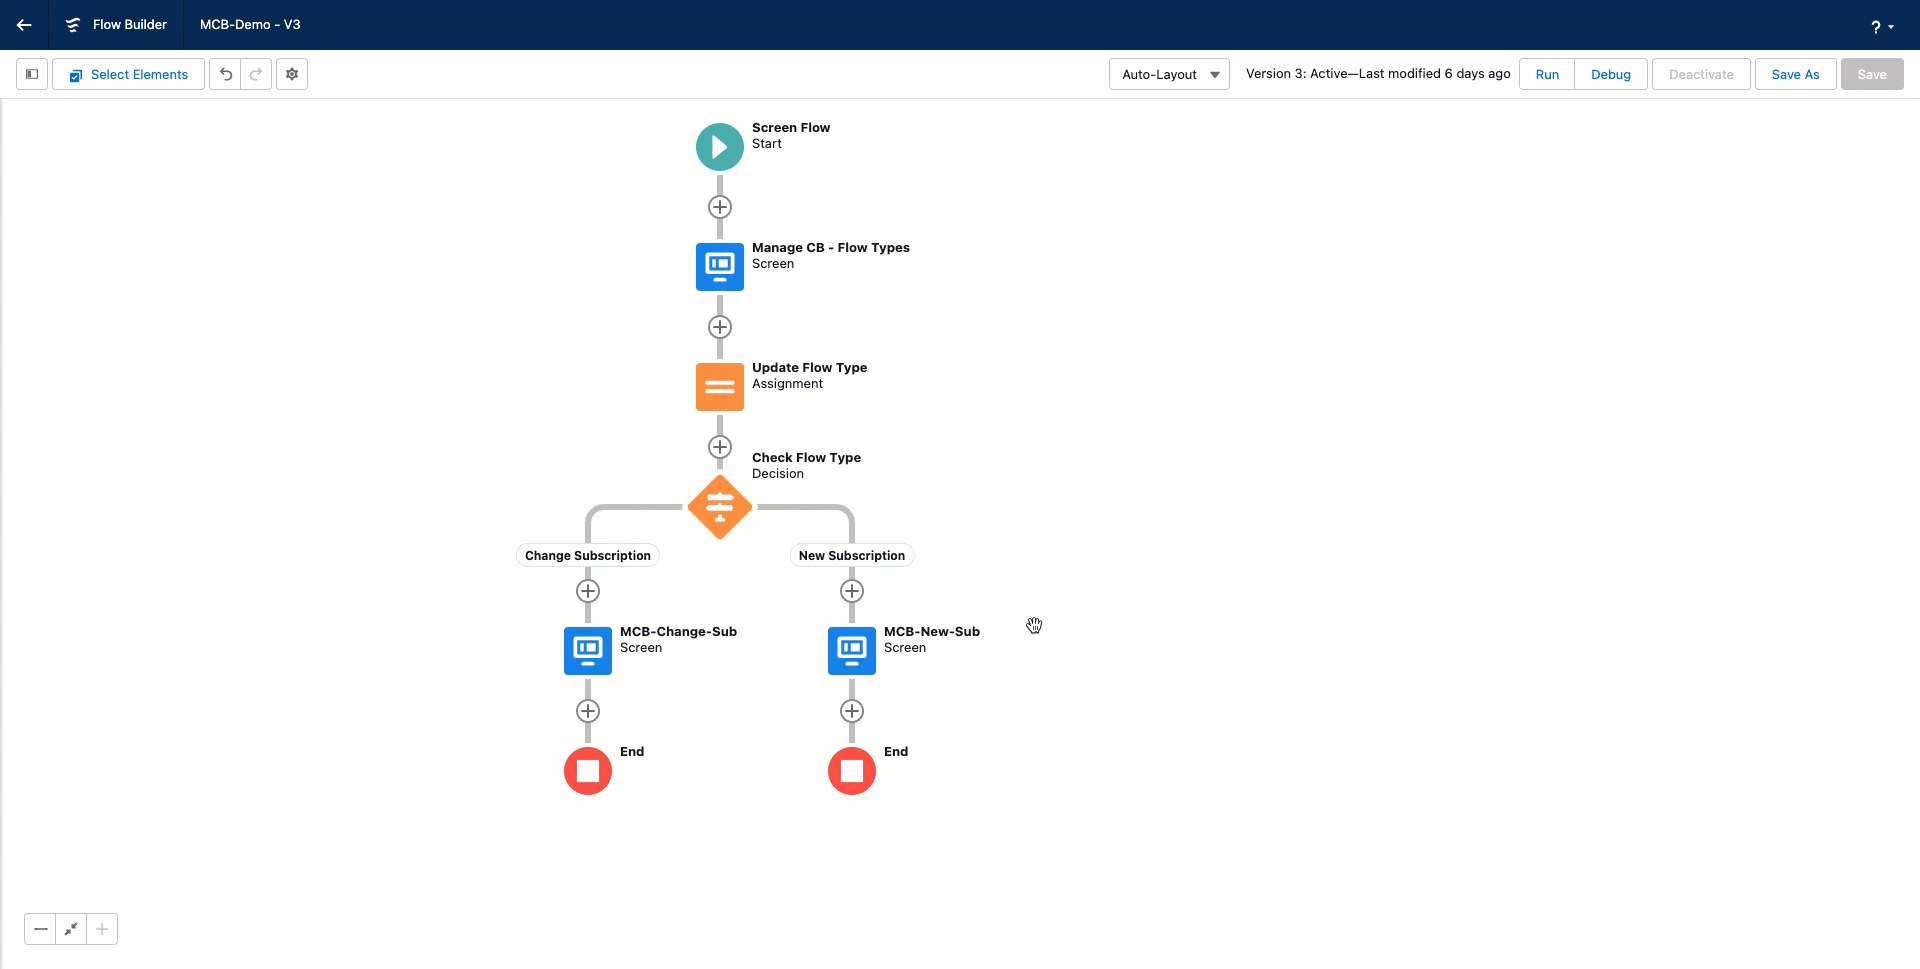Fit the flow to view
1920x969 pixels.
click(71, 929)
